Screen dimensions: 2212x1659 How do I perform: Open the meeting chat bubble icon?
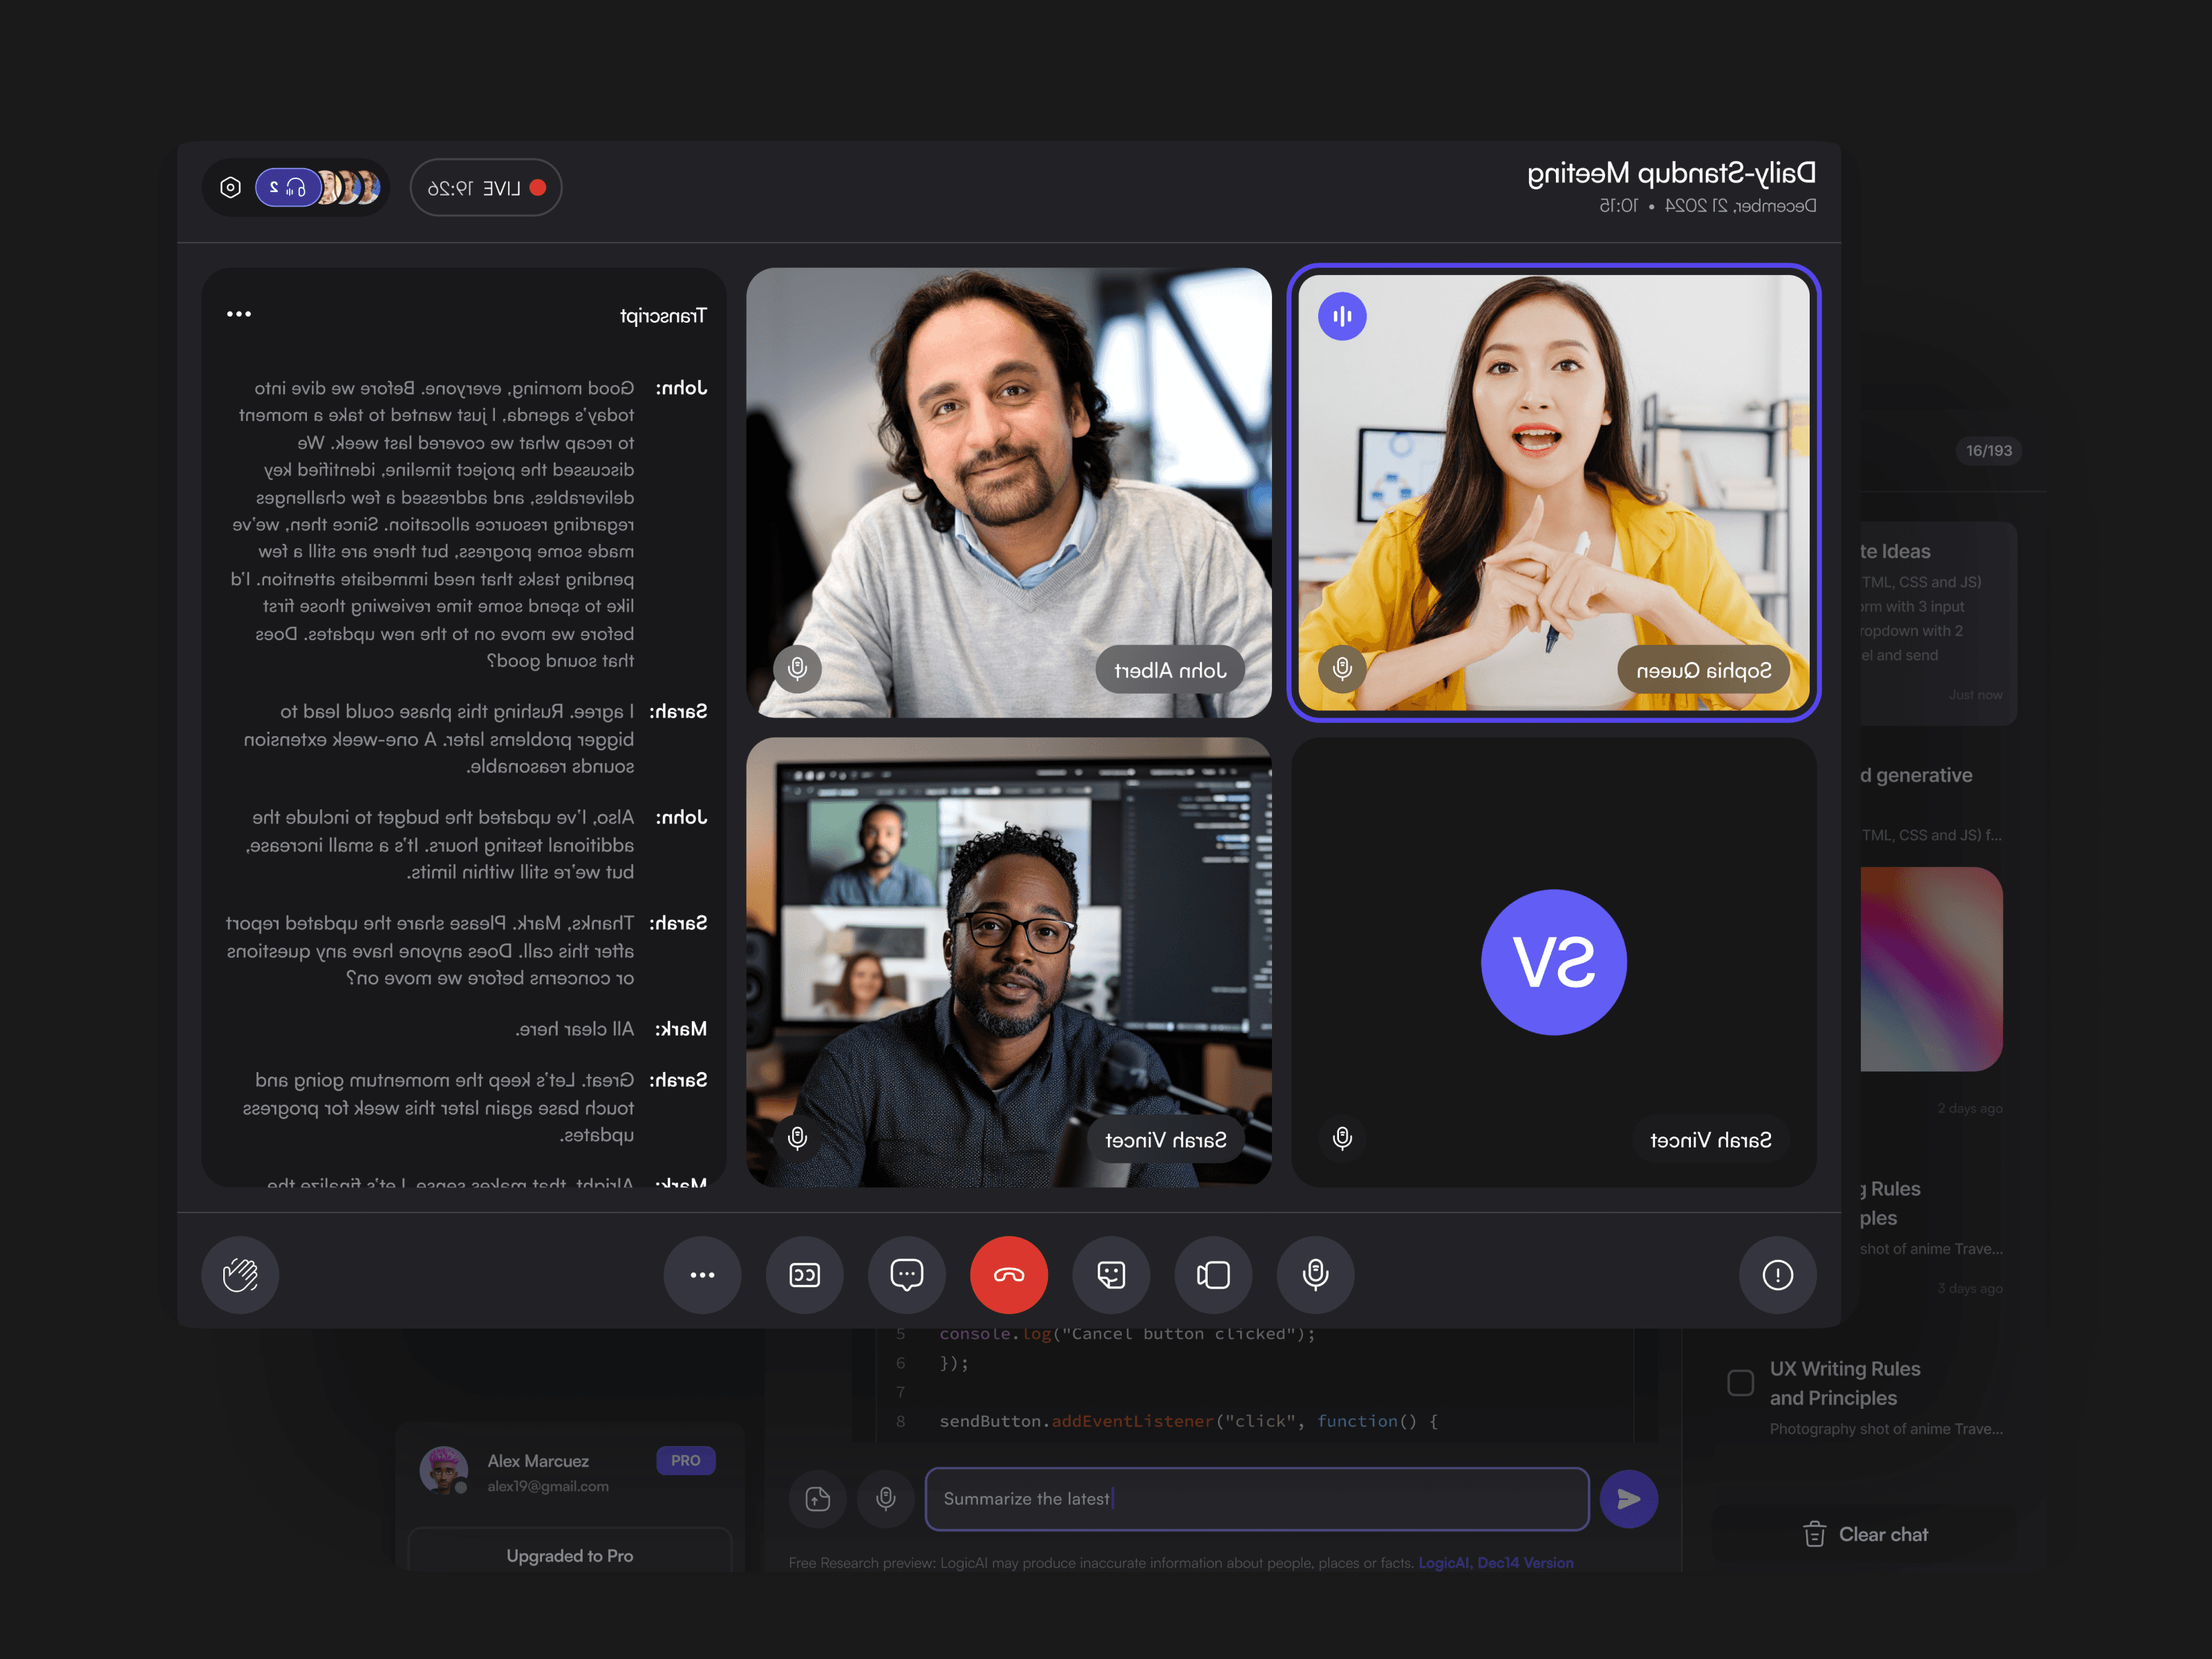906,1274
